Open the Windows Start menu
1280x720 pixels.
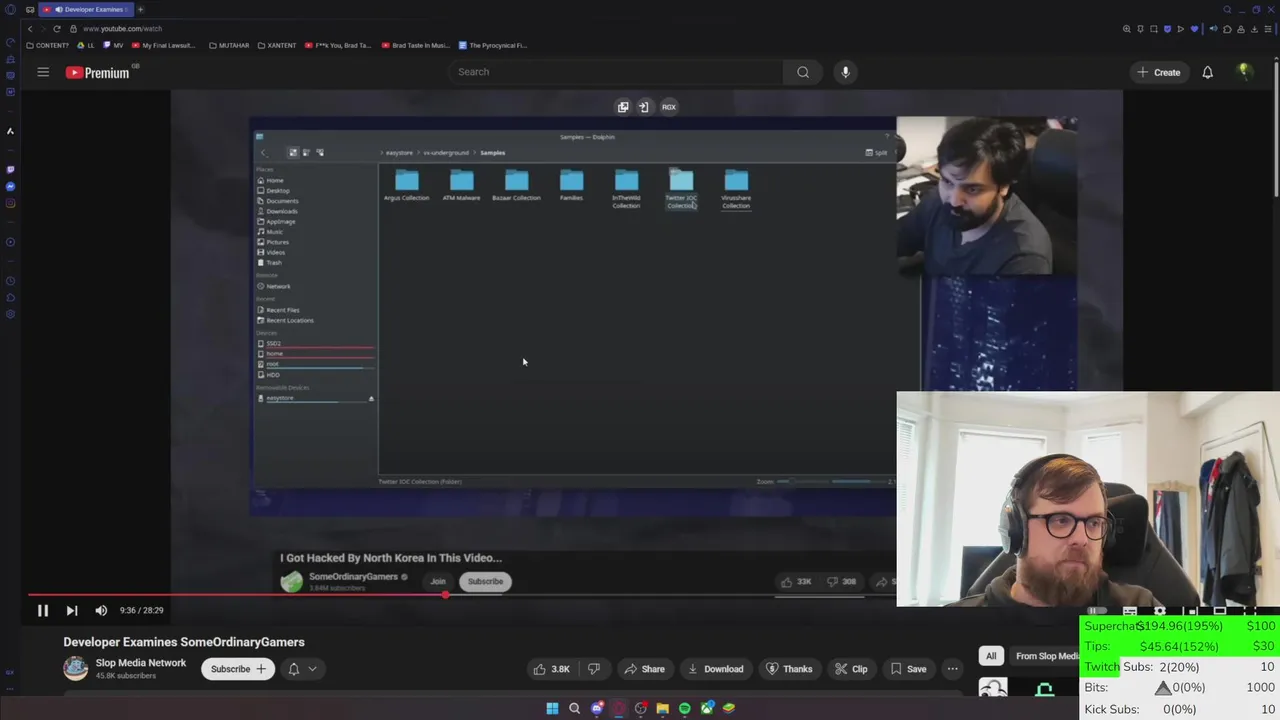point(552,708)
